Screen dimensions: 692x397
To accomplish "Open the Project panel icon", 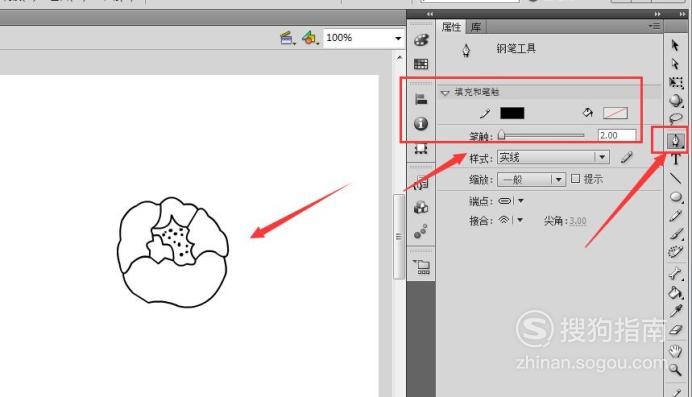I will (x=422, y=266).
